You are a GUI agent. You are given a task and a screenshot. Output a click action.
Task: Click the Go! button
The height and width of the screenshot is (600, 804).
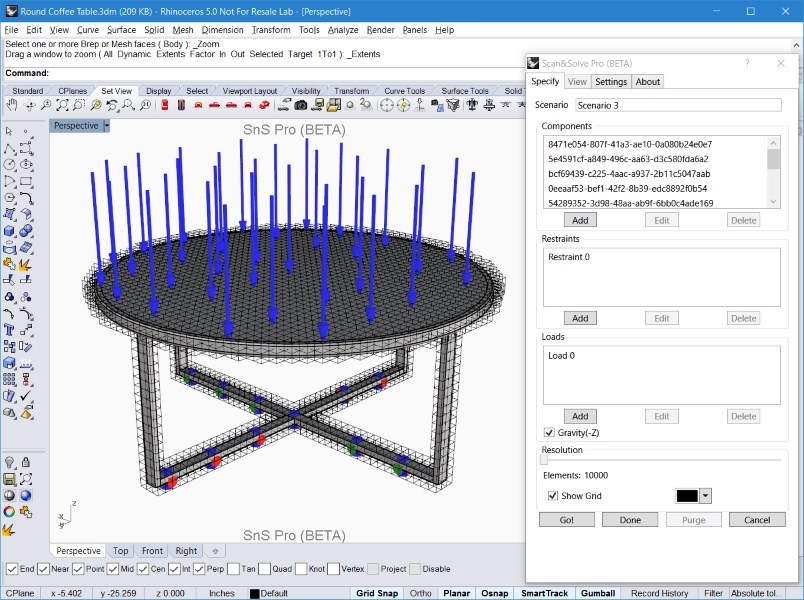coord(567,520)
